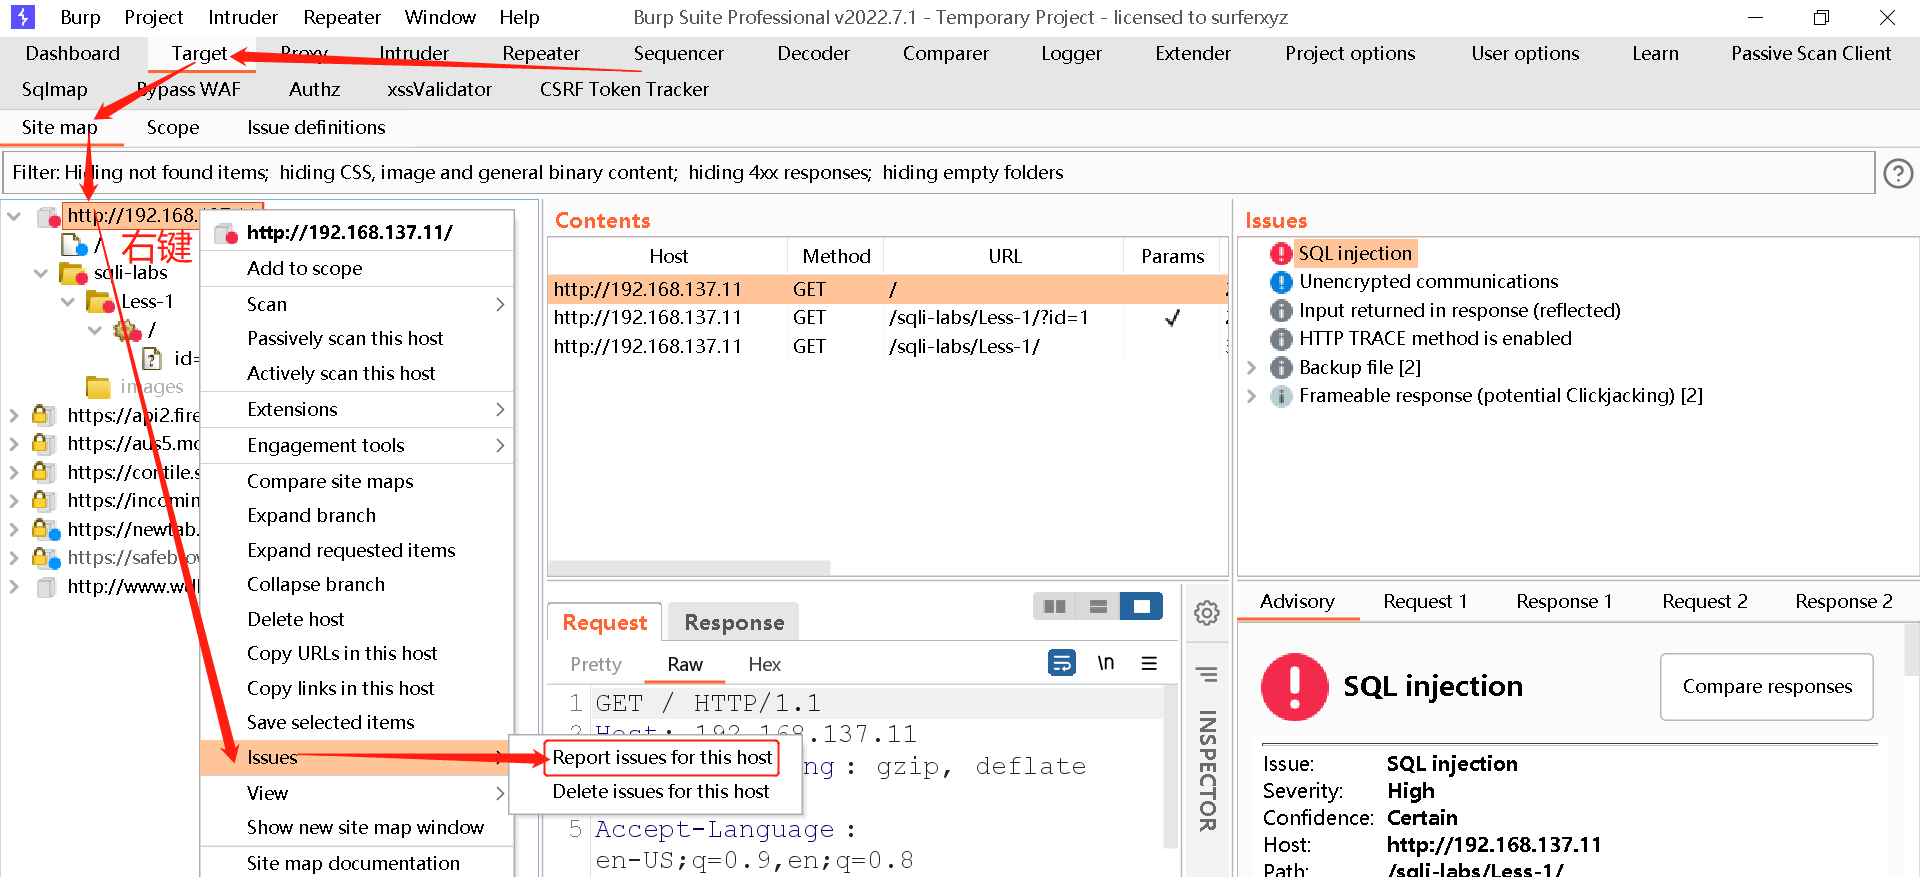The width and height of the screenshot is (1920, 877).
Task: Select the Hex view tab
Action: point(764,664)
